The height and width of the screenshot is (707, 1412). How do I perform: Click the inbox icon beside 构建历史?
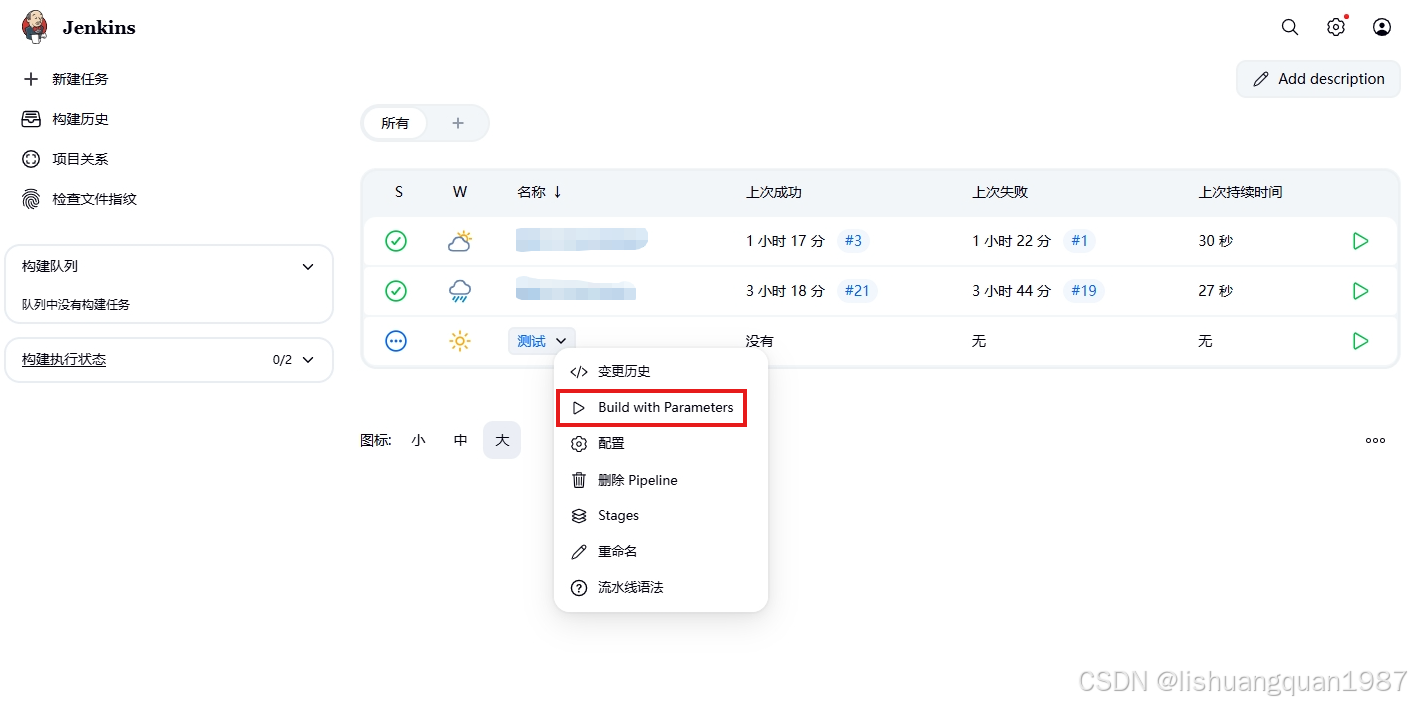31,119
